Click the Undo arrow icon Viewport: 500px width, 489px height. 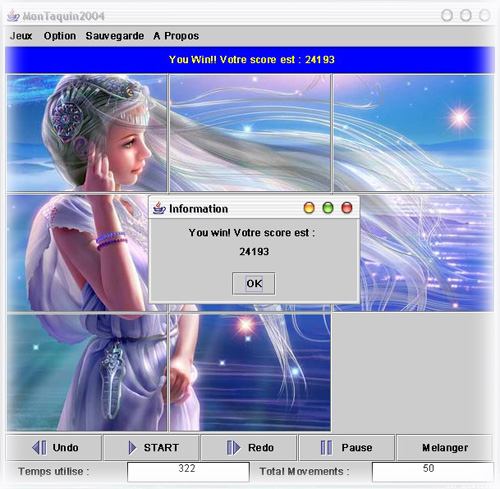coord(39,447)
